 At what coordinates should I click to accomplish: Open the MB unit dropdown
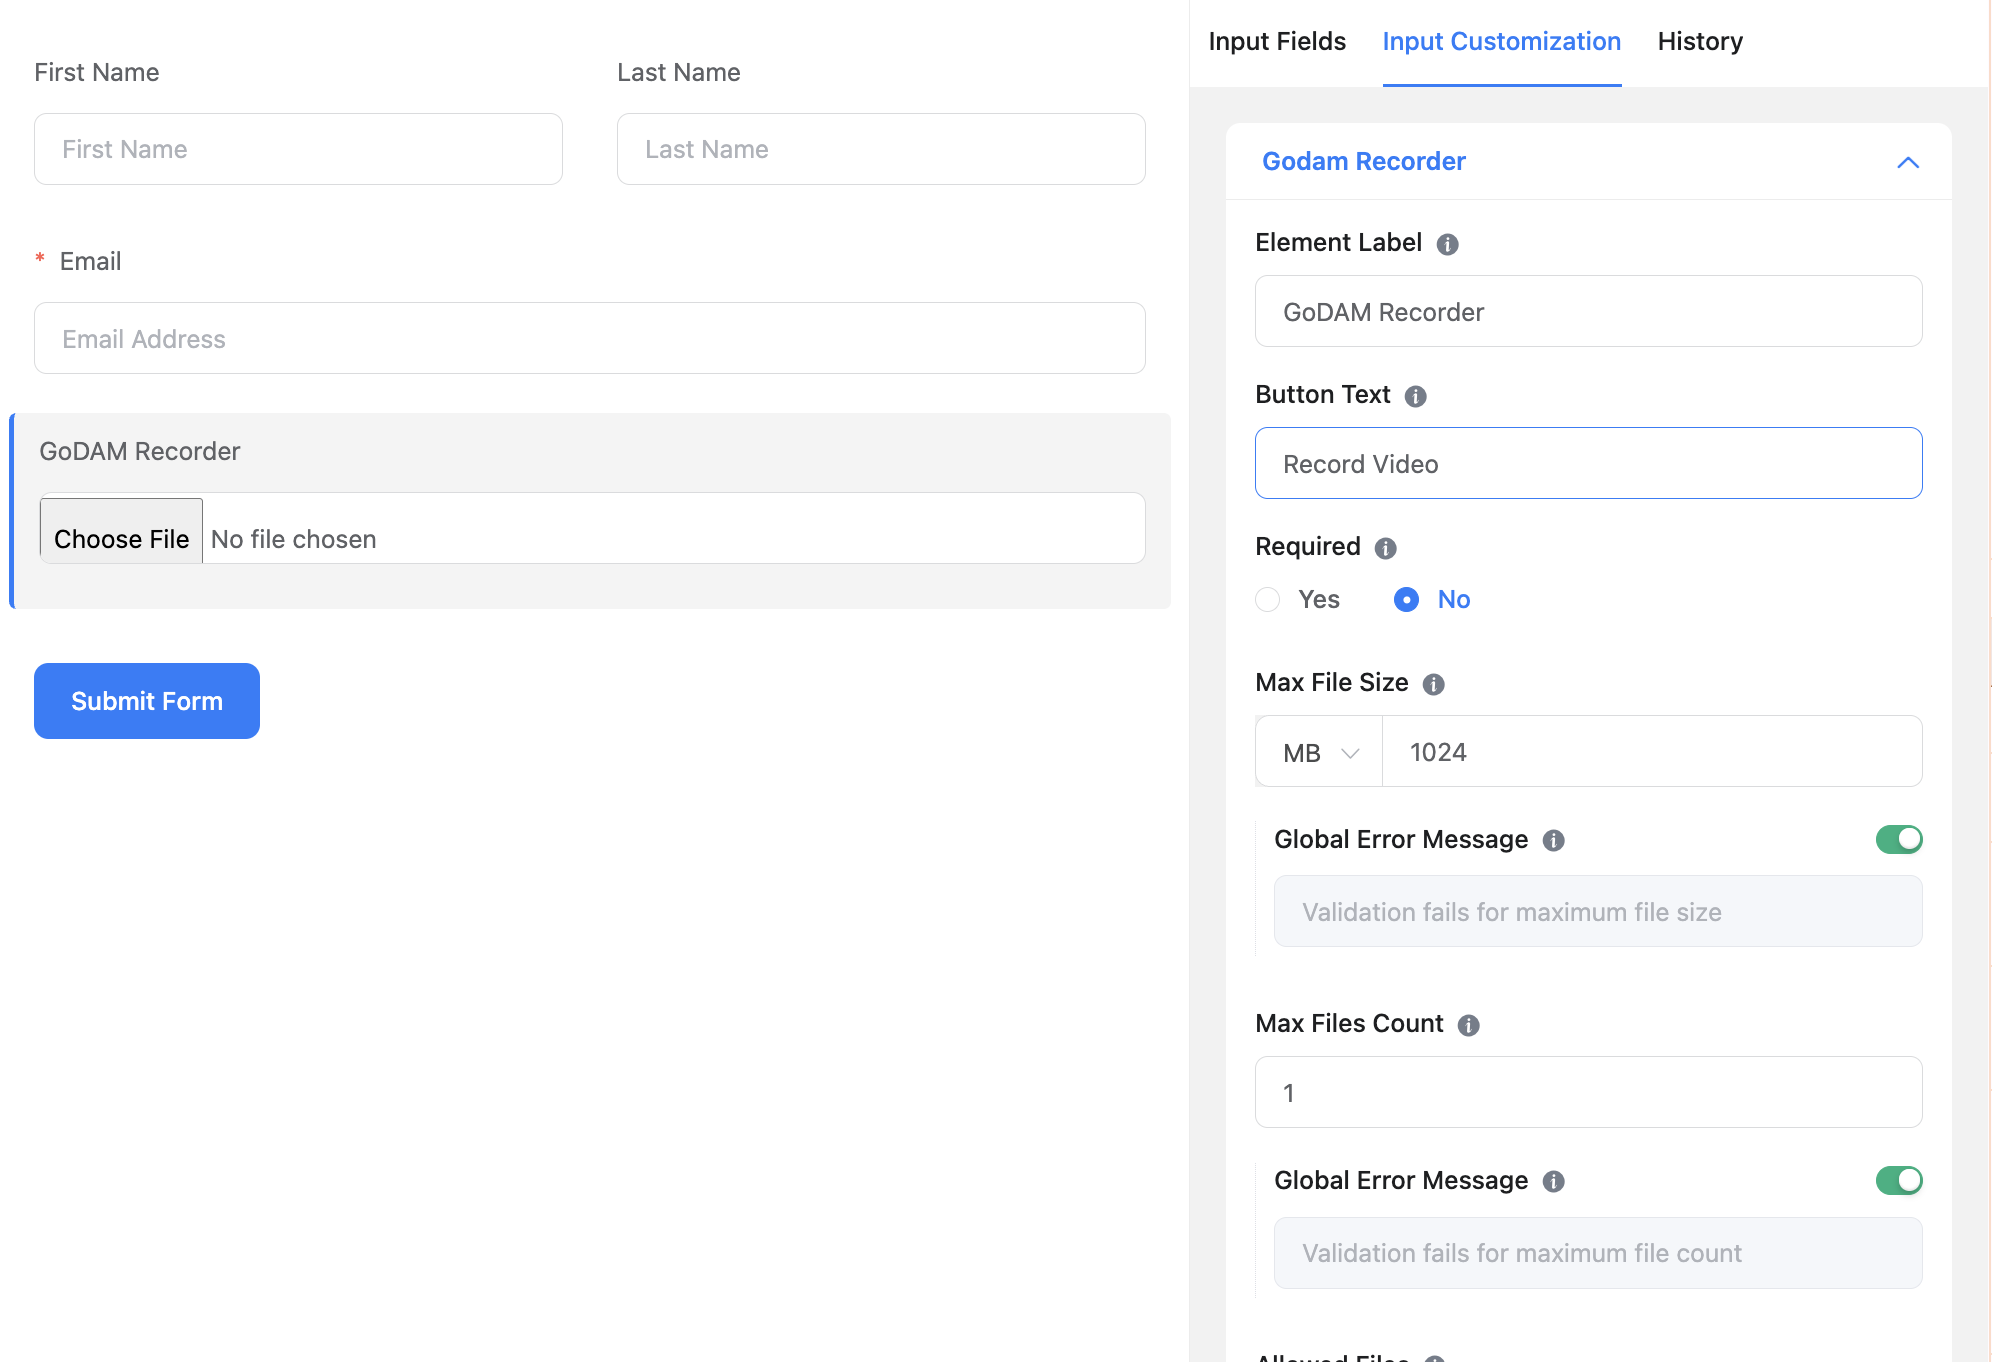pos(1320,752)
